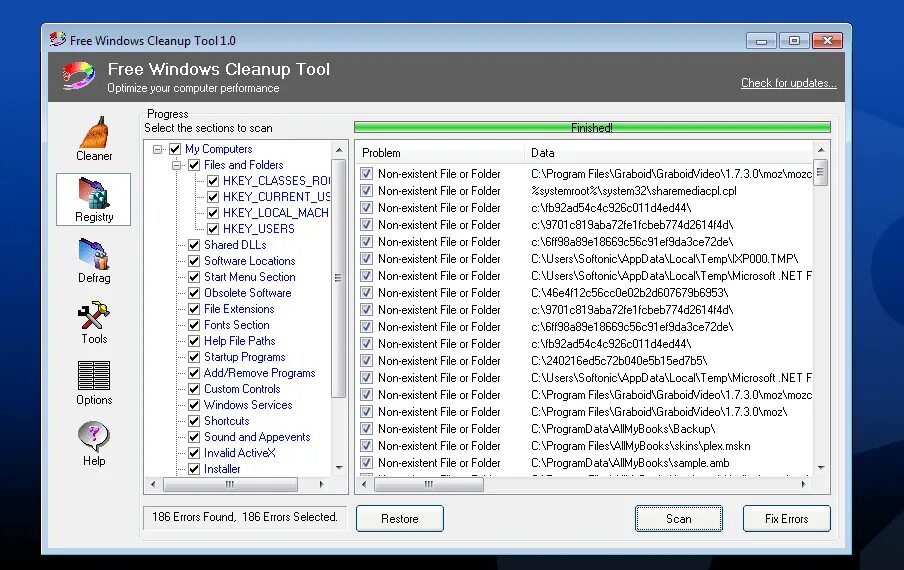Screen dimensions: 904x570
Task: Select the HKEY_CURRENT_USER tree item
Action: point(276,197)
